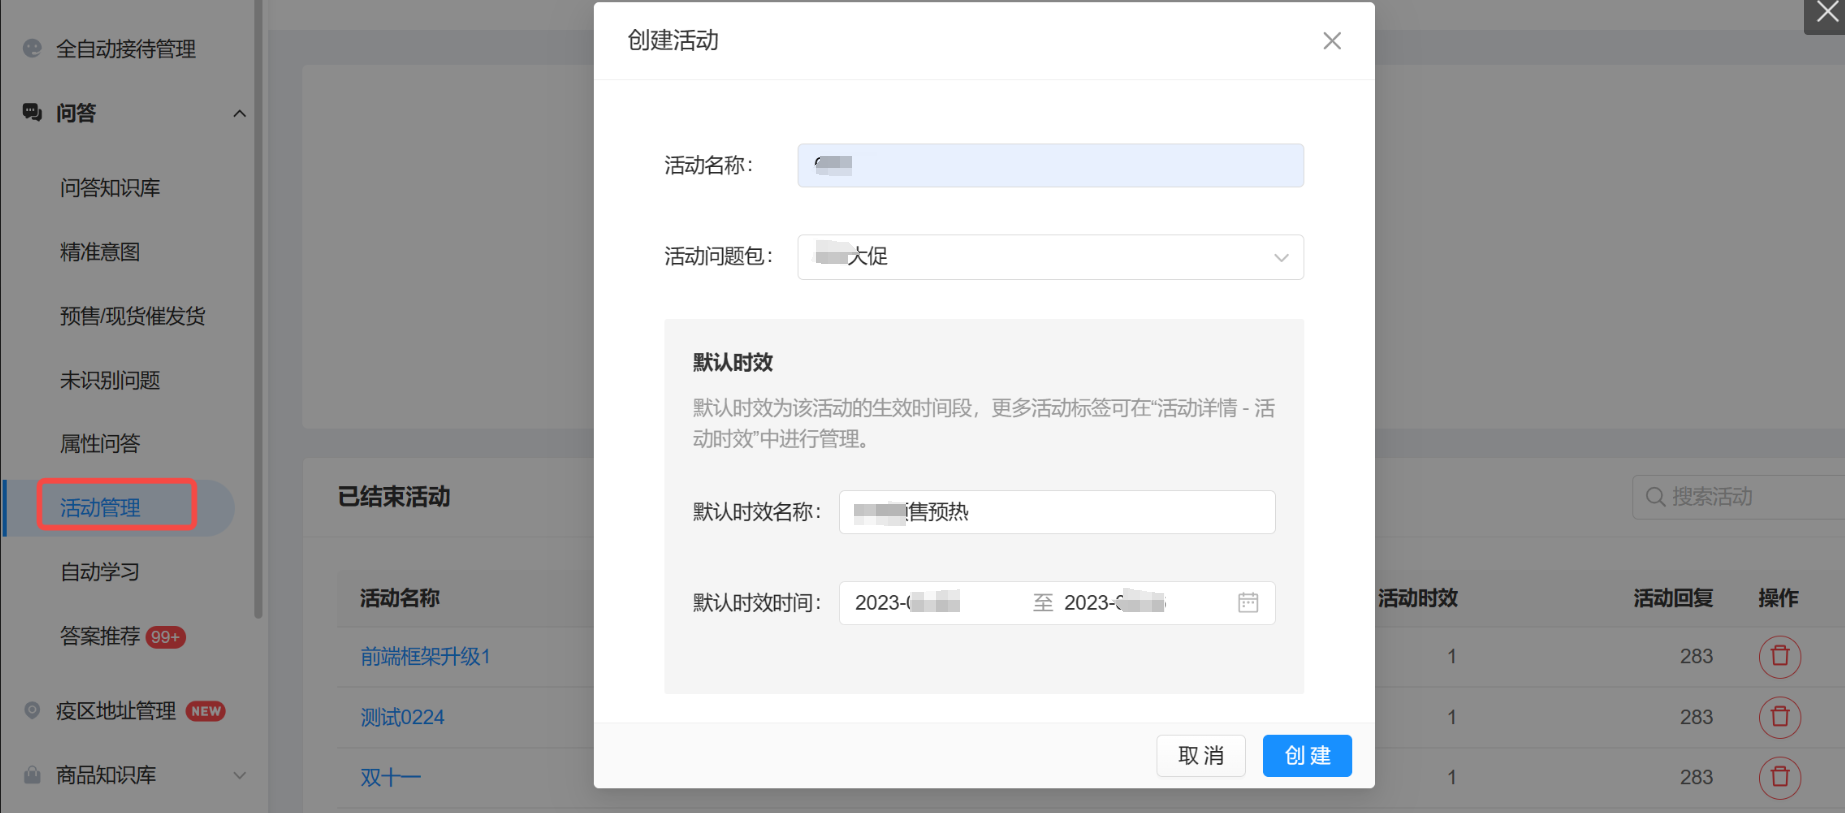Click the 取消 button
Image resolution: width=1845 pixels, height=813 pixels.
coord(1201,755)
